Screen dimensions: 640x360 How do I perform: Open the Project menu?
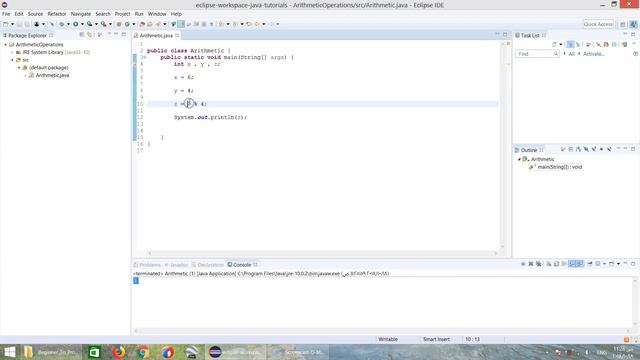point(122,14)
